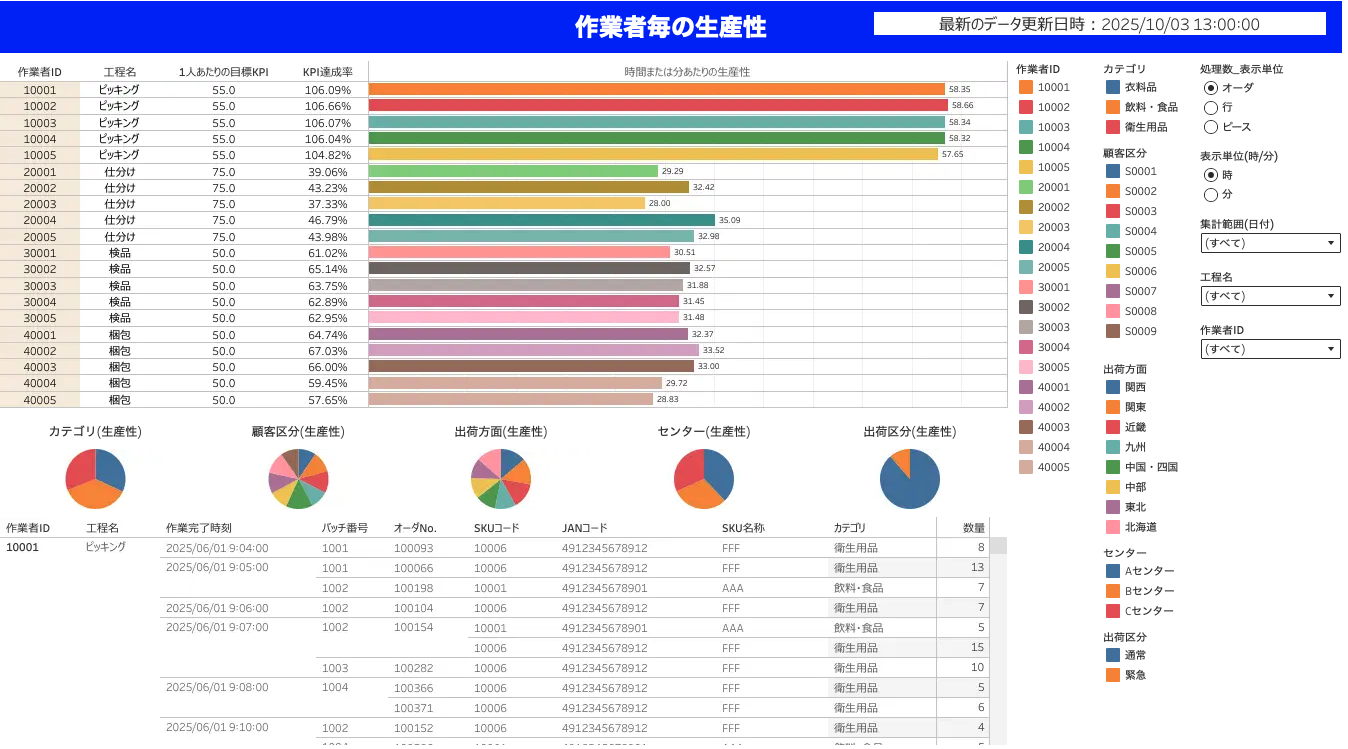
Task: Select the 106.66% KPI achievement cell
Action: point(328,106)
